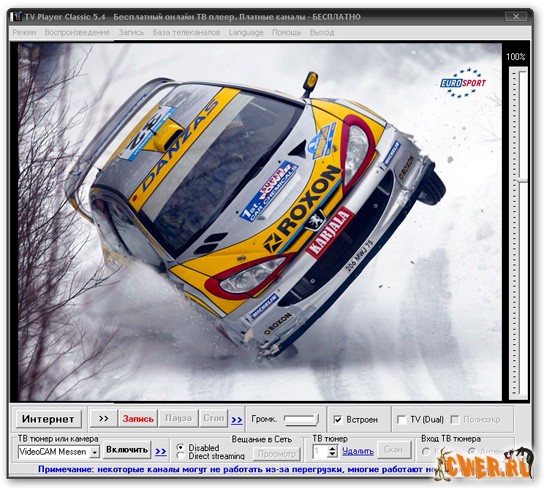
Task: Click the Включить button
Action: tap(127, 450)
